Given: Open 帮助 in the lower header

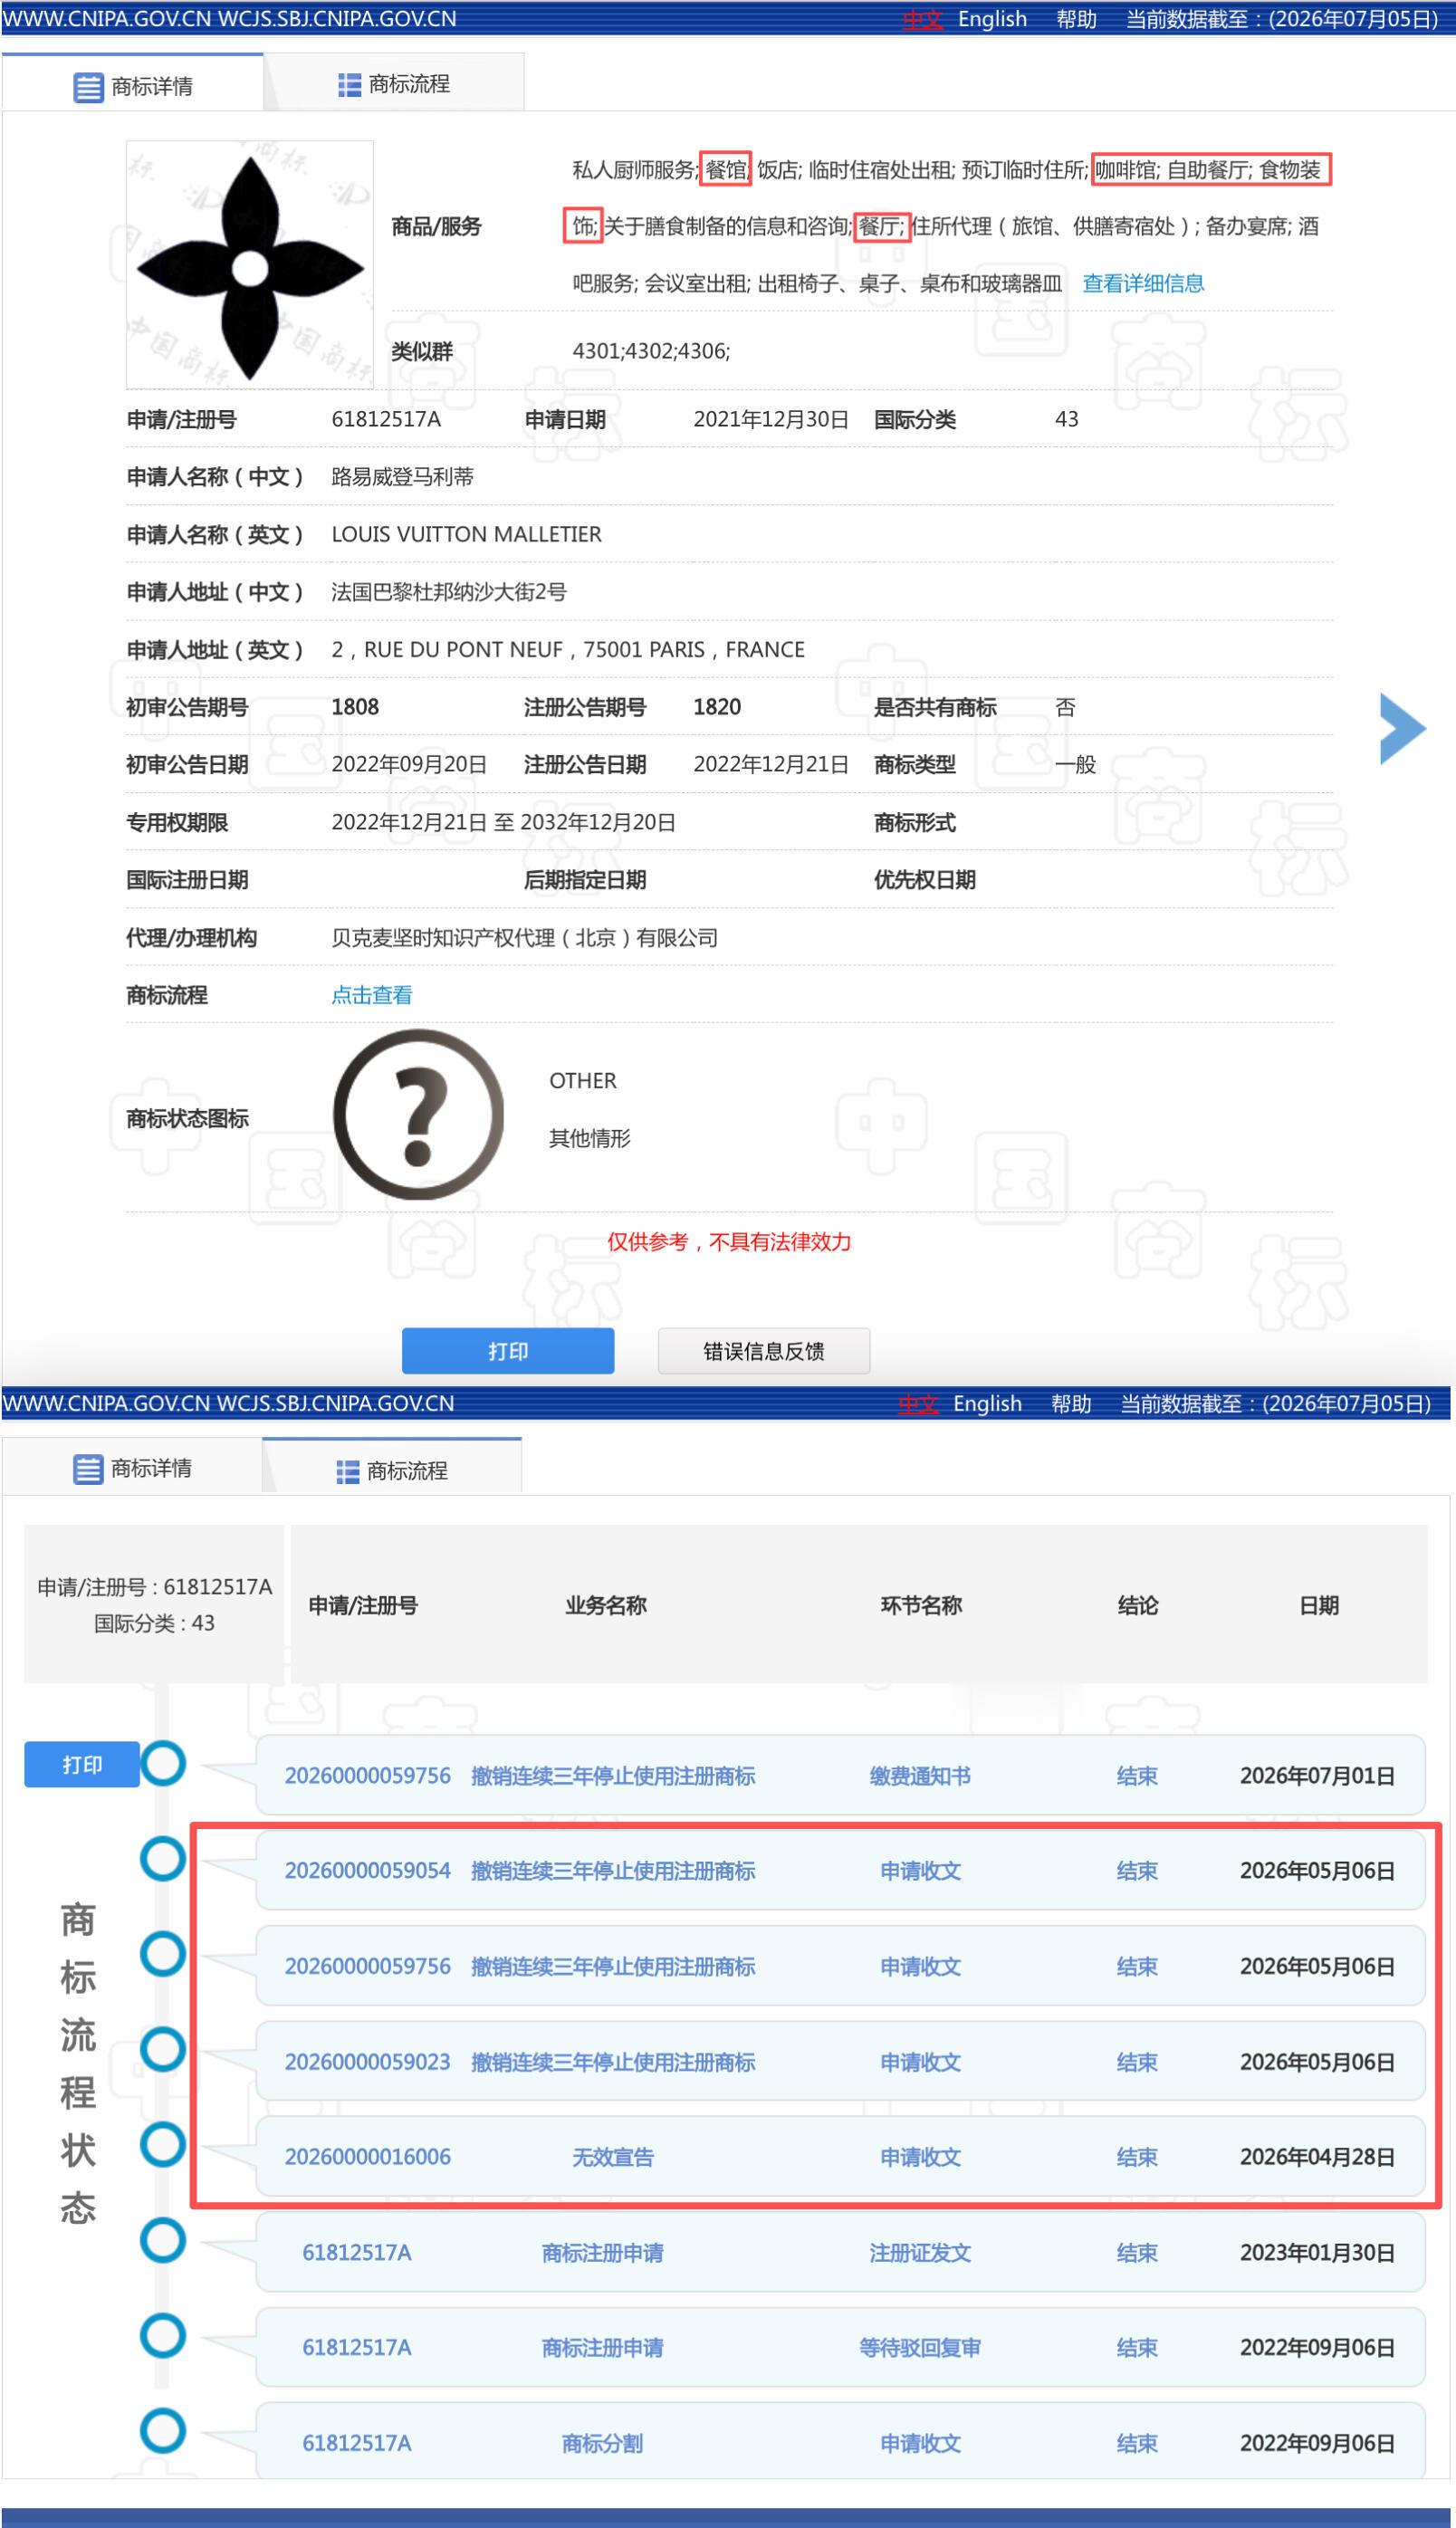Looking at the screenshot, I should [x=1071, y=1403].
